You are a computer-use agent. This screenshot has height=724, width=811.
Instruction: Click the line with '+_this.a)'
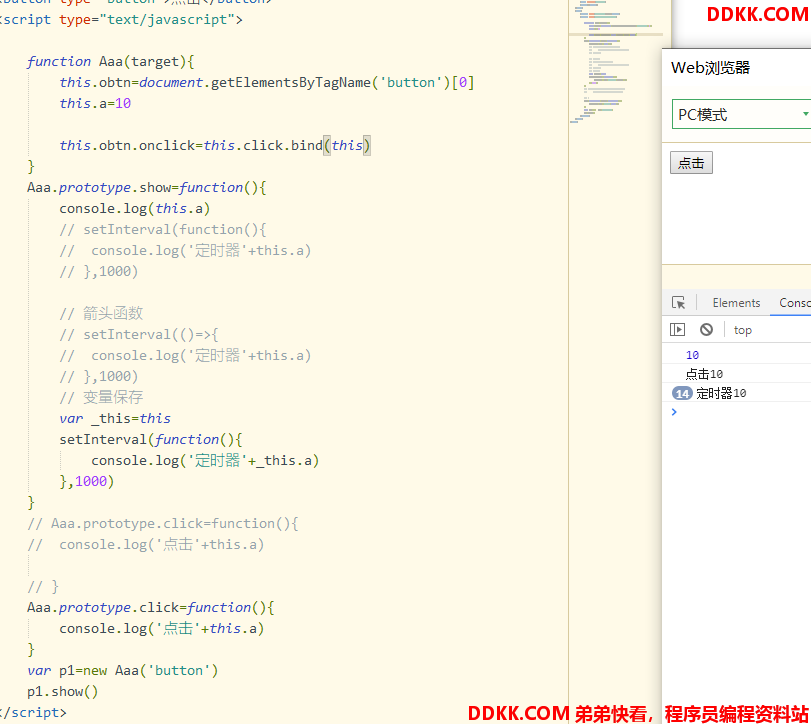(205, 460)
